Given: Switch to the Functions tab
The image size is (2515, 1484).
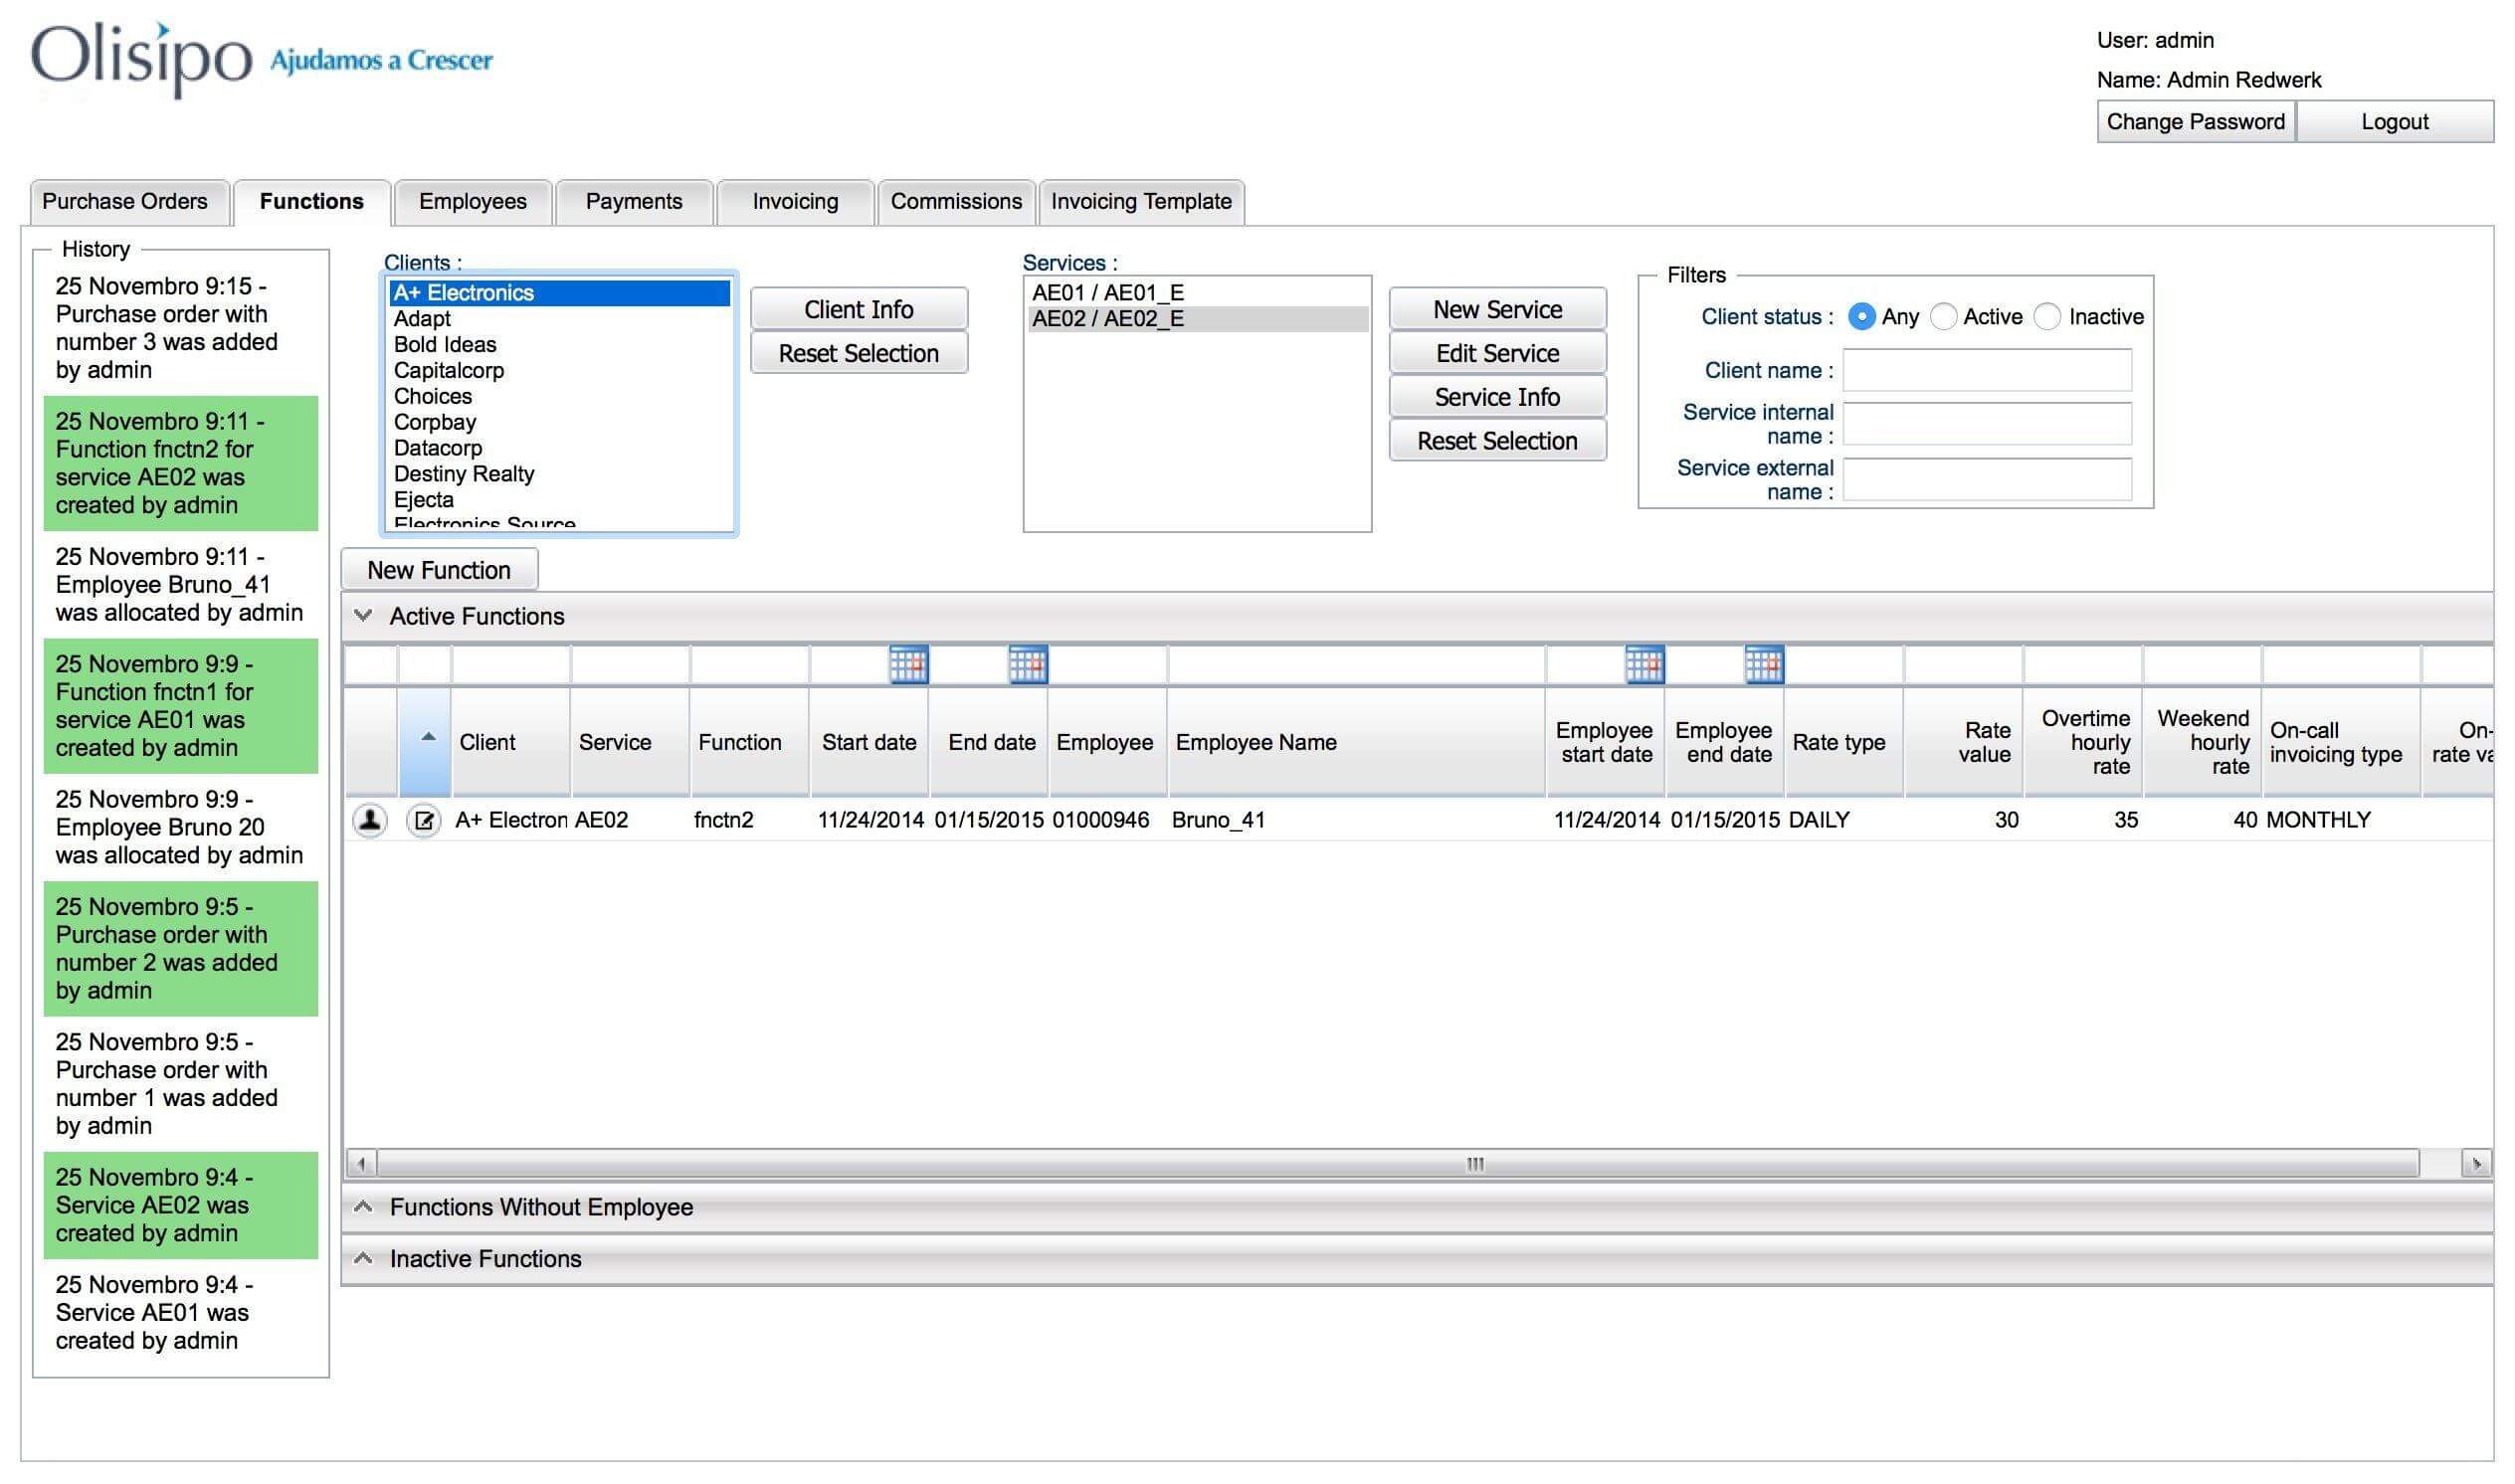Looking at the screenshot, I should pyautogui.click(x=312, y=202).
